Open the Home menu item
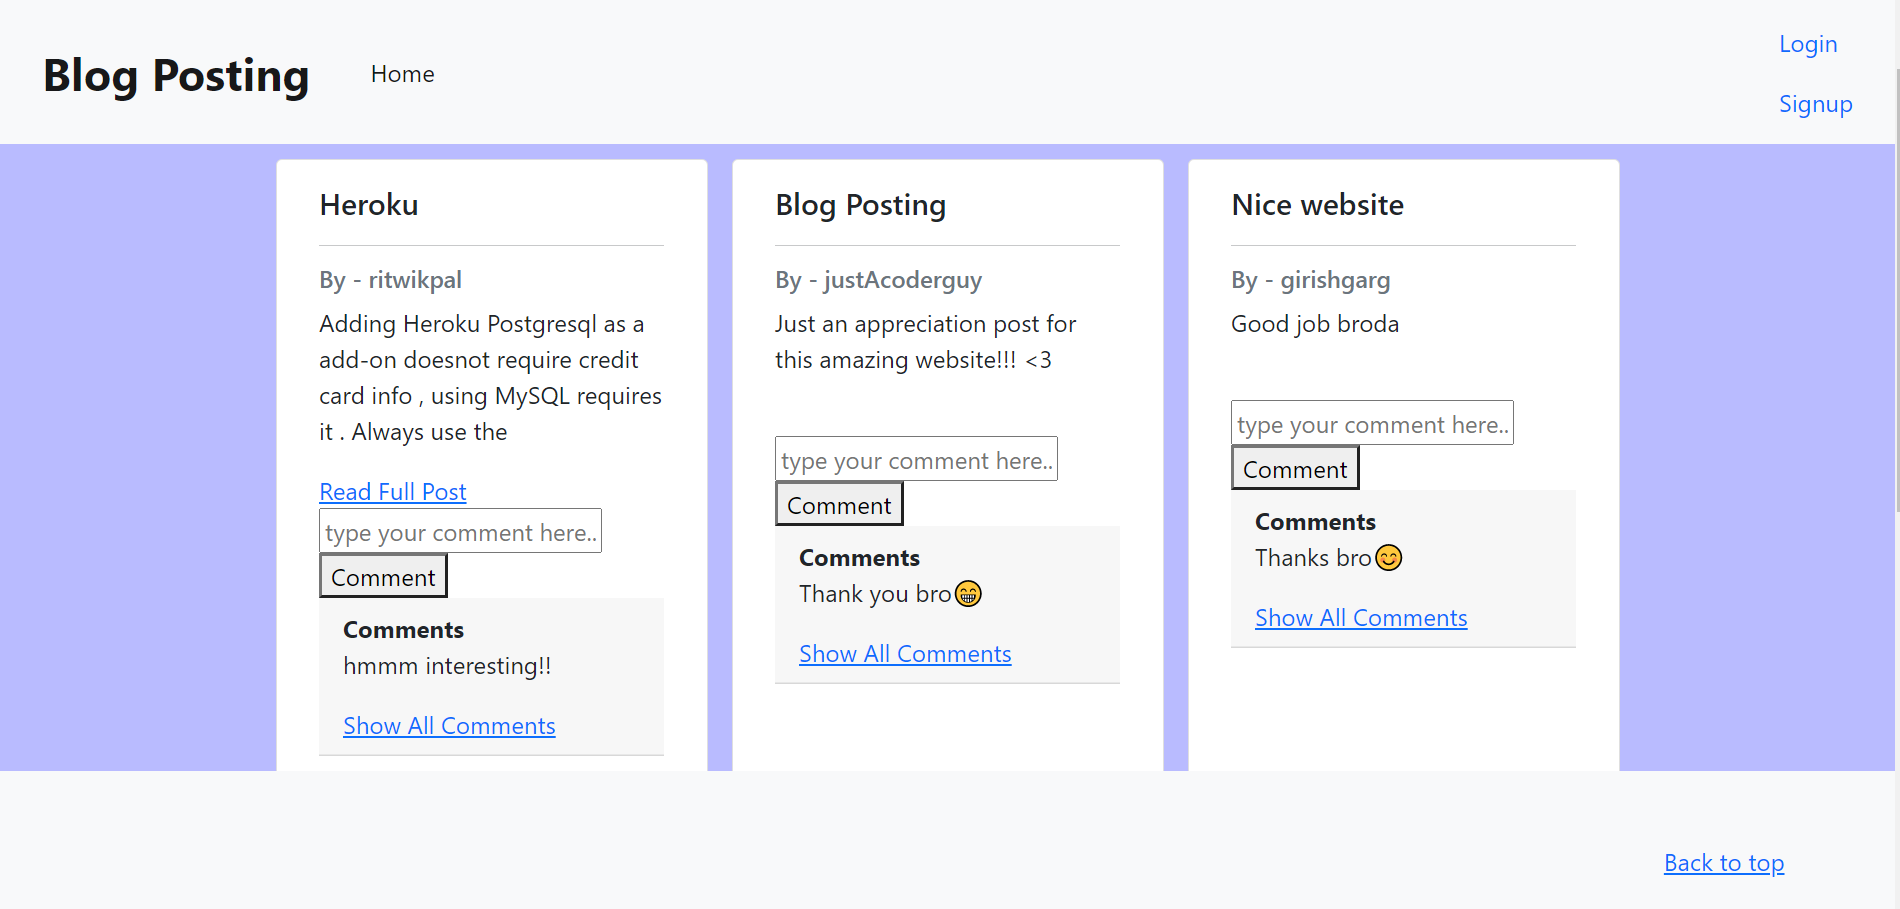The width and height of the screenshot is (1900, 909). point(402,74)
